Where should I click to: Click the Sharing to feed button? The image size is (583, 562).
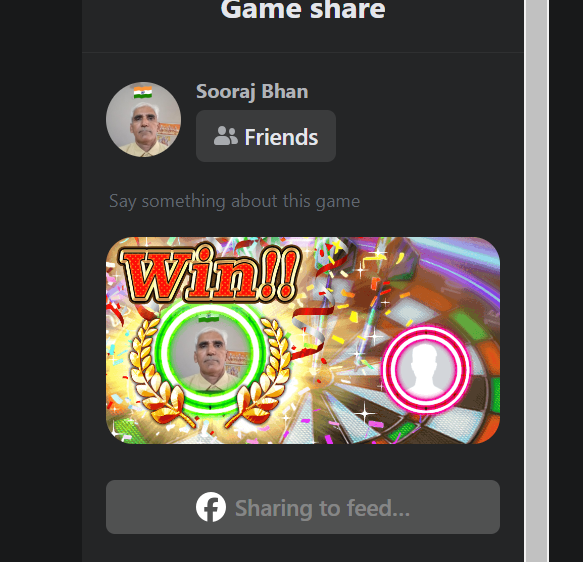(x=303, y=507)
